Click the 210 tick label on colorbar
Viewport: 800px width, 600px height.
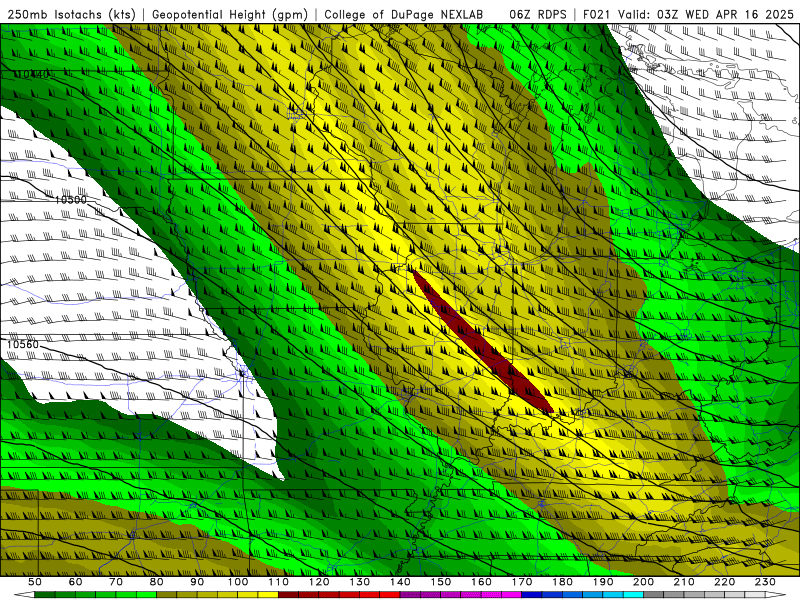[684, 582]
